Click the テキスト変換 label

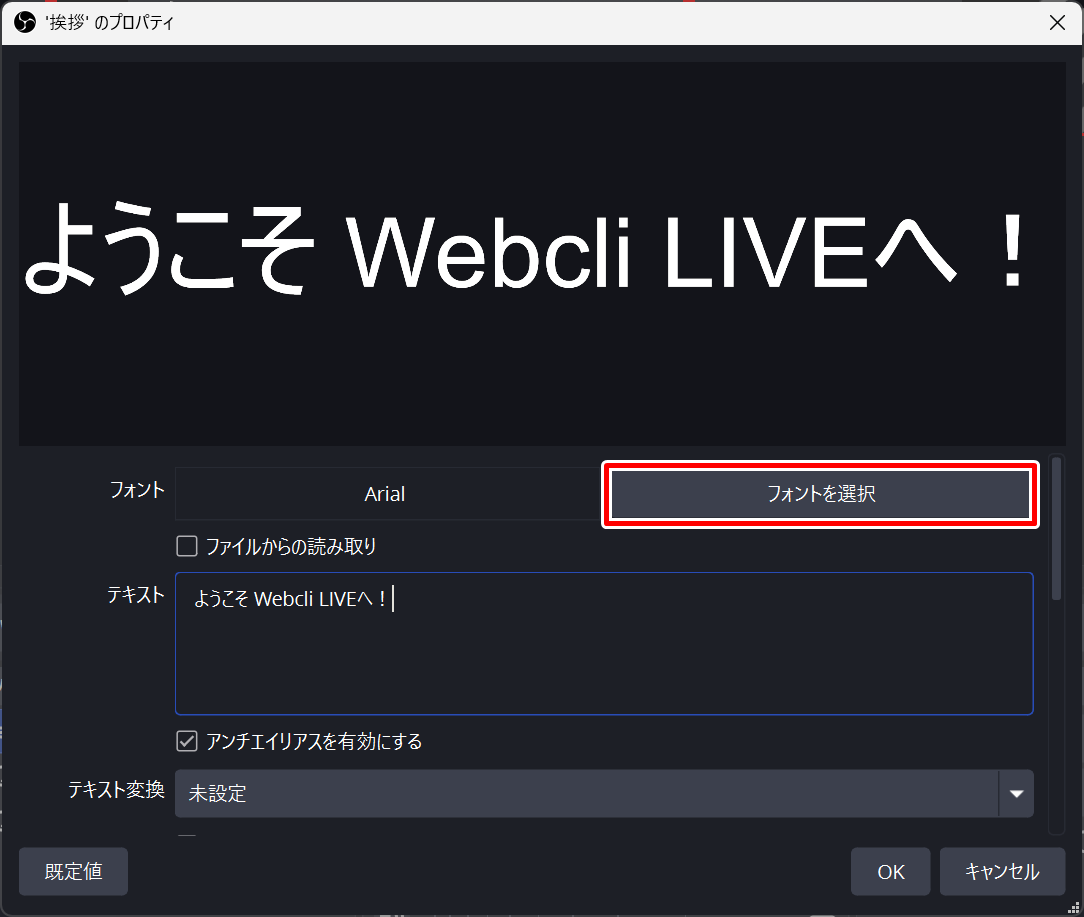tap(116, 790)
